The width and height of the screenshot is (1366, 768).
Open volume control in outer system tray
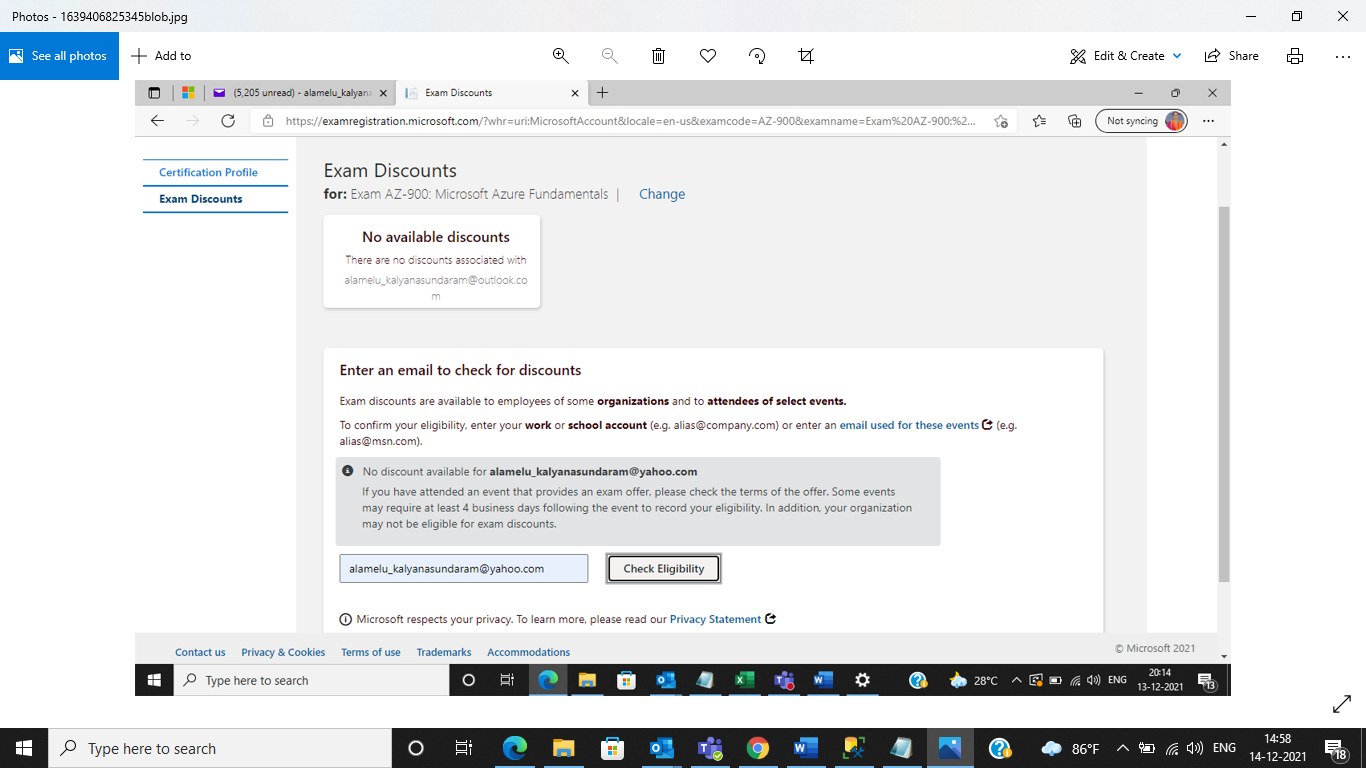(1194, 748)
